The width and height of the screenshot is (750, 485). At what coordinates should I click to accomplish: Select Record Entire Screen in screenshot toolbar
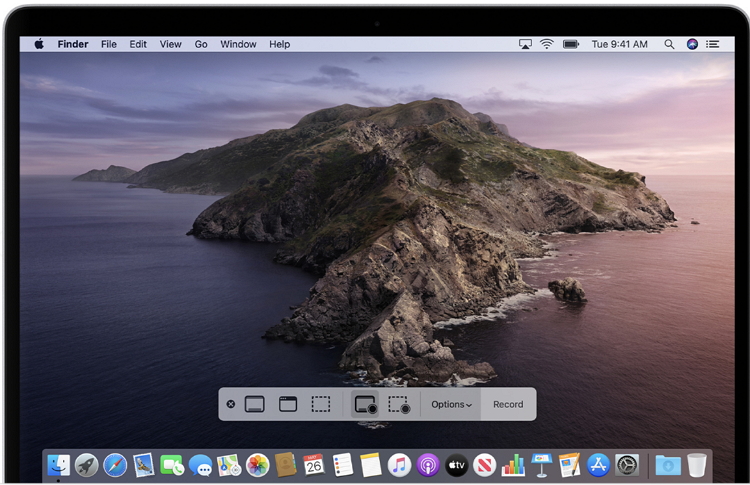coord(365,404)
